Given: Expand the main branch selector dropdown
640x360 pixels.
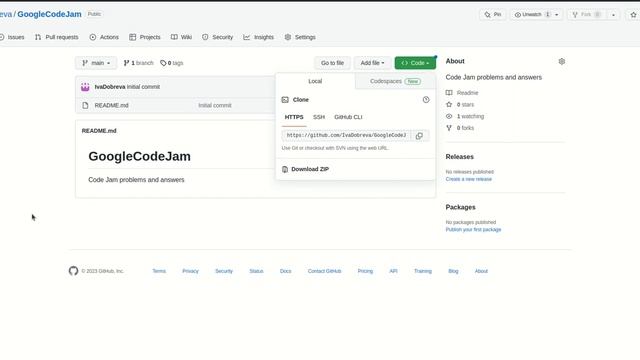Looking at the screenshot, I should pos(96,63).
